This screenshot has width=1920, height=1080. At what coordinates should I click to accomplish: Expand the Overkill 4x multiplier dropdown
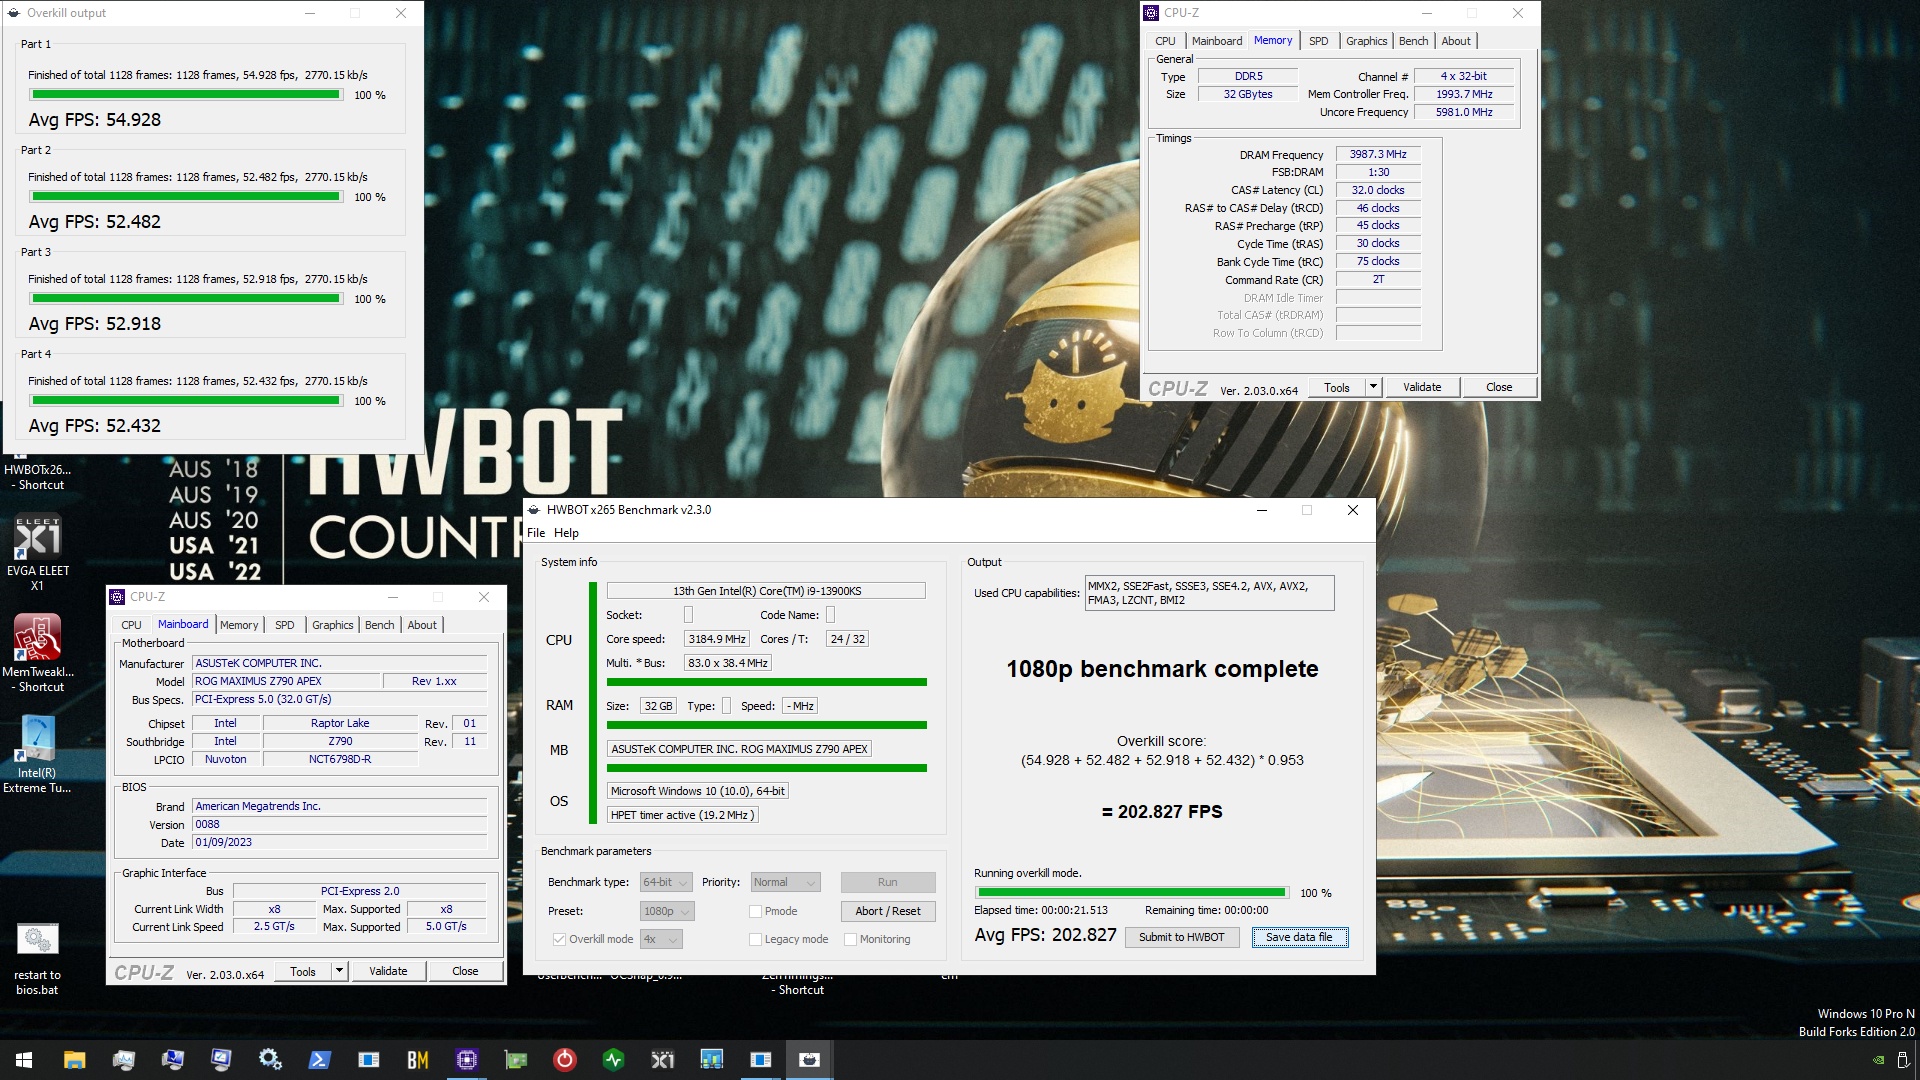[x=661, y=939]
